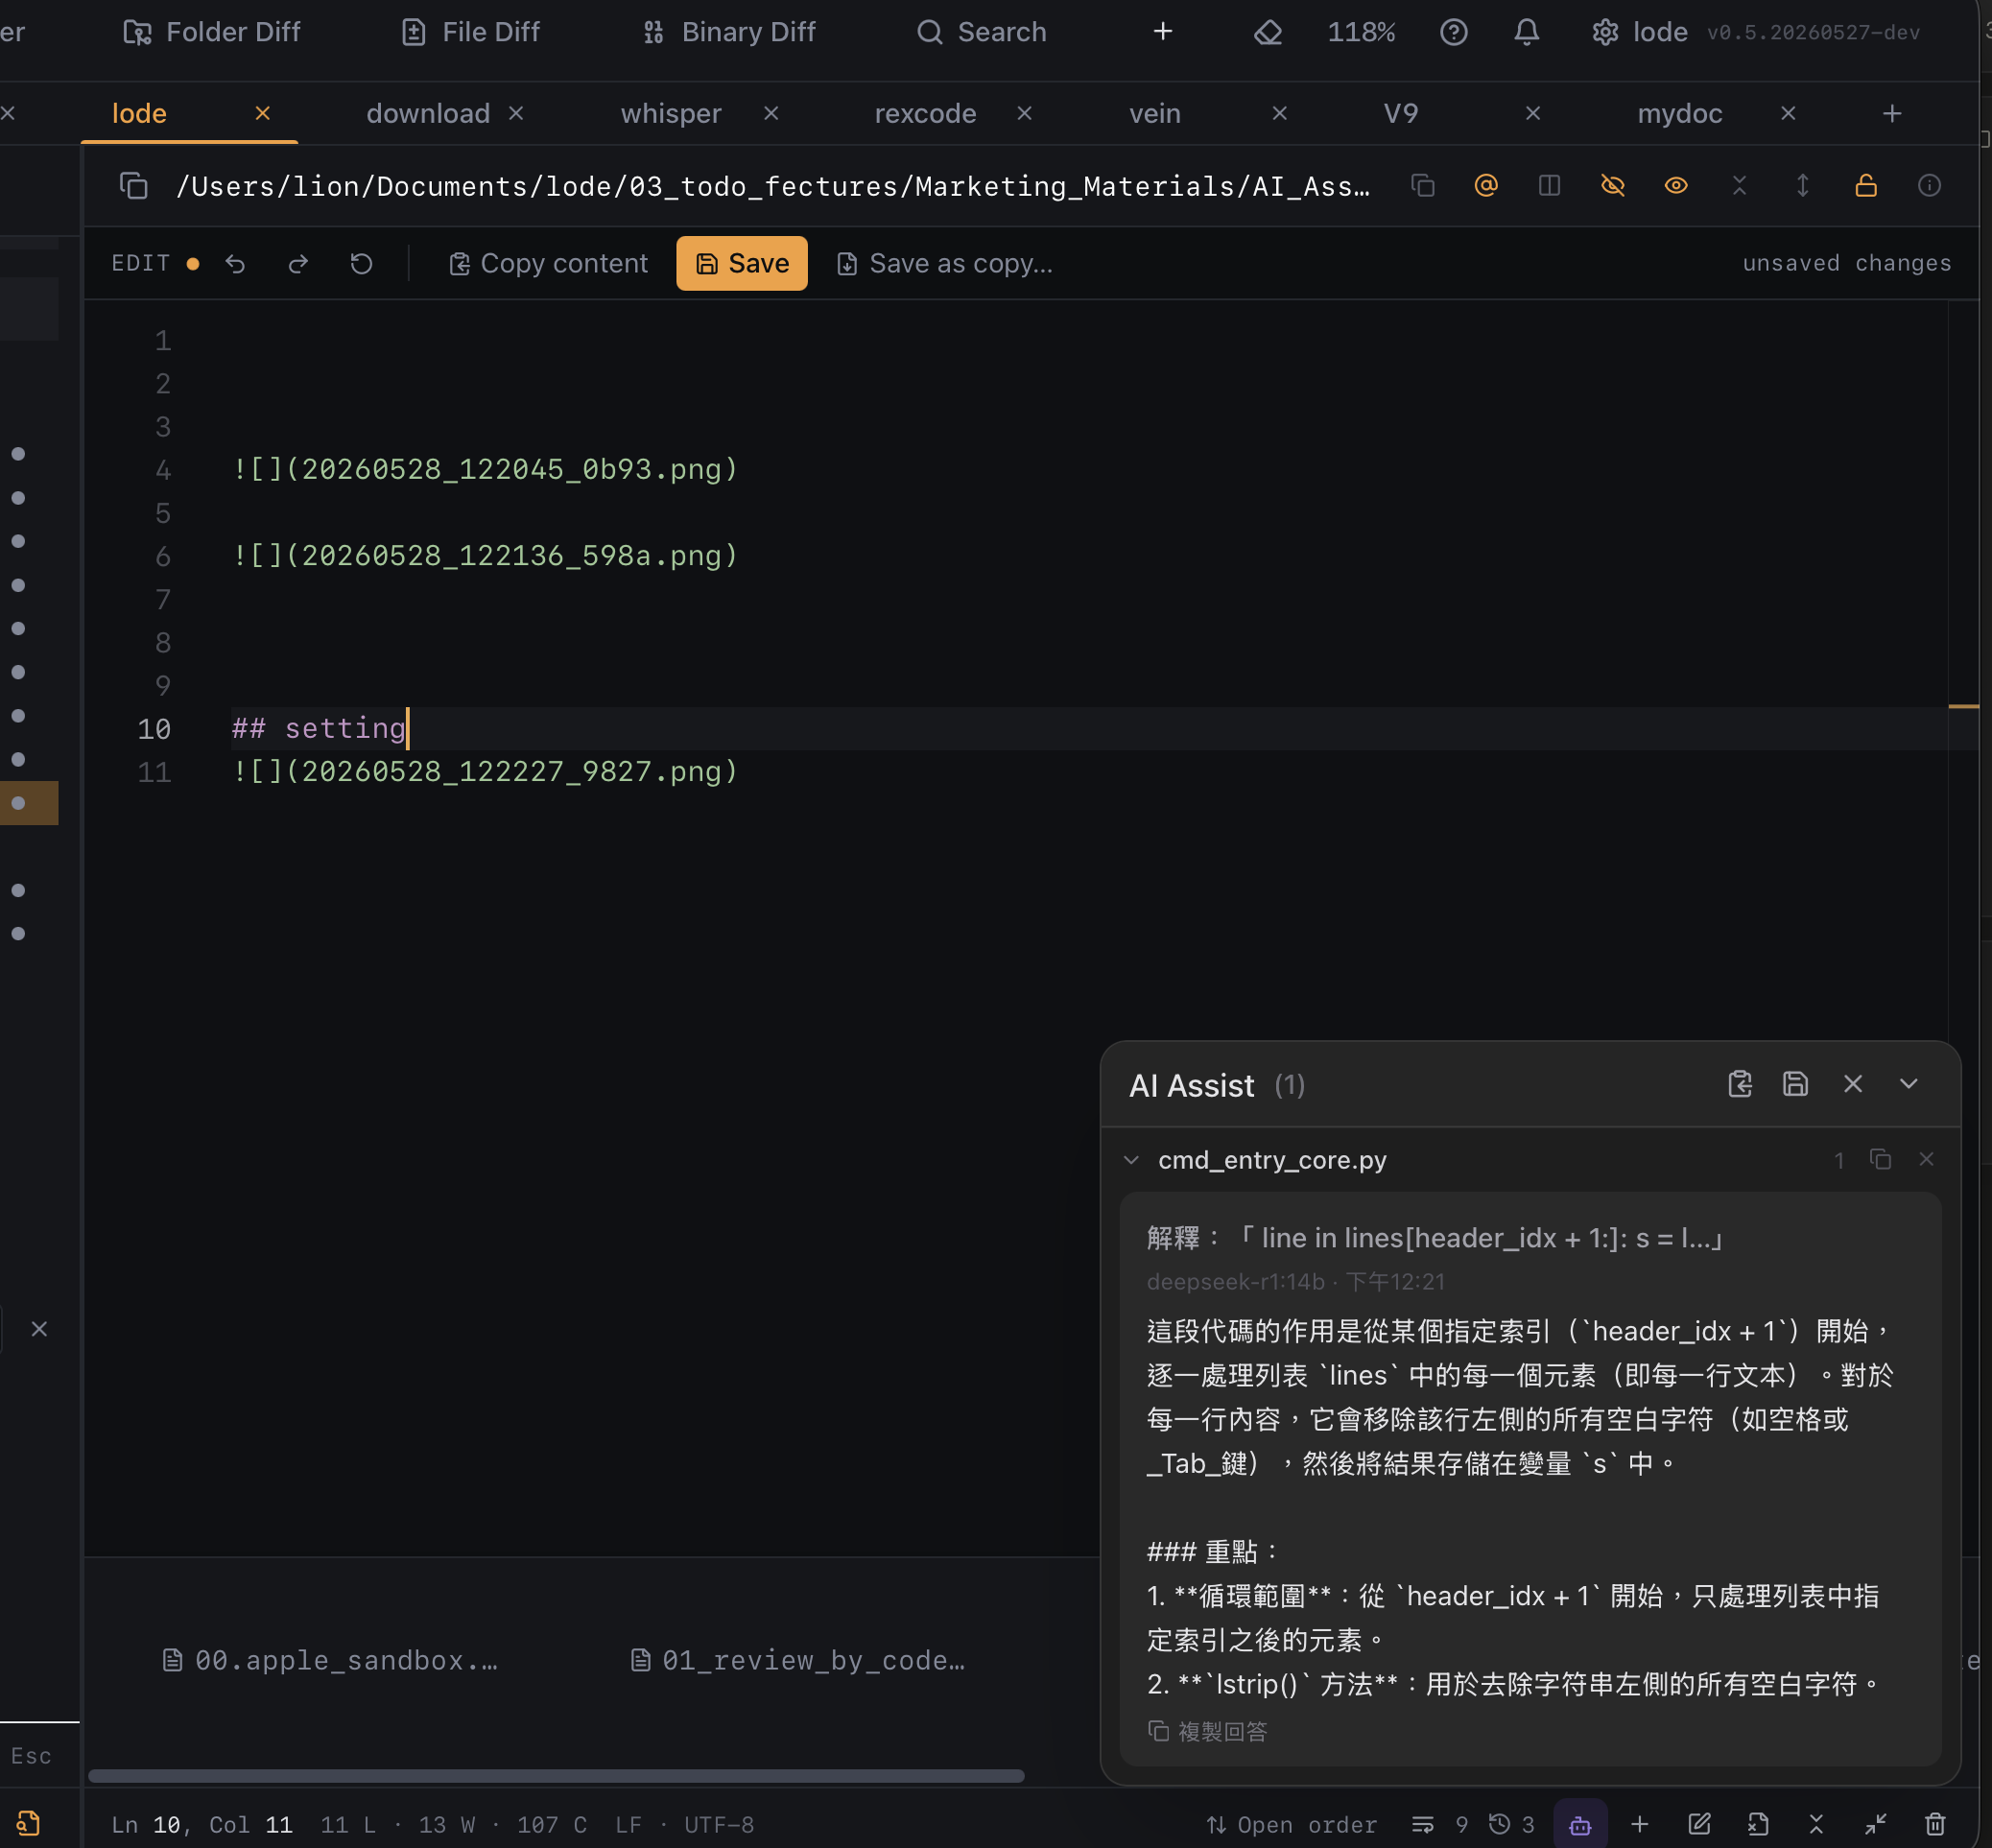Click the file-with-x icon in status bar
The image size is (1992, 1848).
(1757, 1825)
